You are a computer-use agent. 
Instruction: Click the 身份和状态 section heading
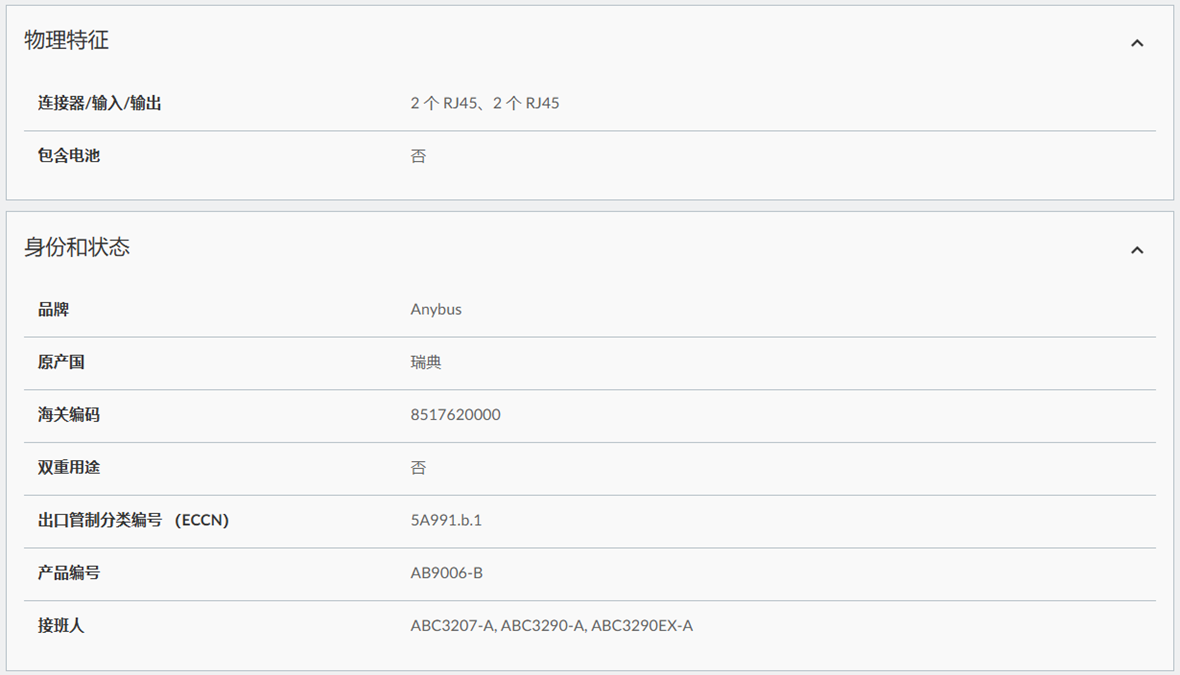click(x=77, y=248)
